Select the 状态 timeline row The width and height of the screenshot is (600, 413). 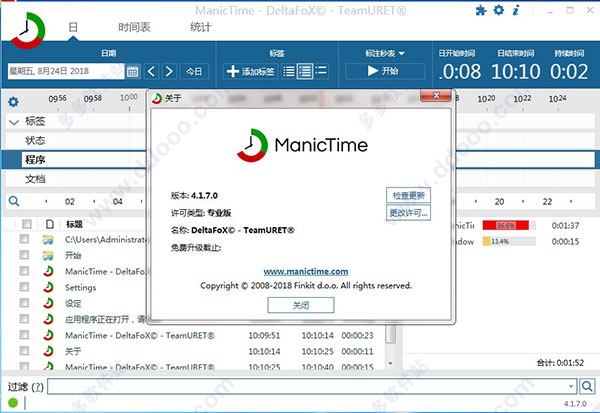(35, 140)
